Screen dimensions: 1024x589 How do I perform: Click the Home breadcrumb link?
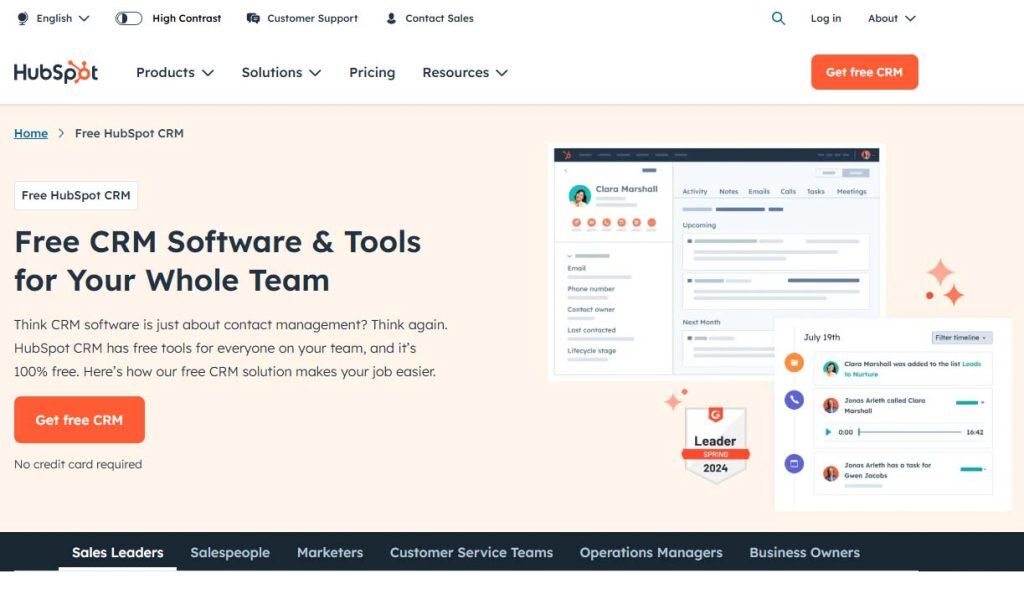31,133
